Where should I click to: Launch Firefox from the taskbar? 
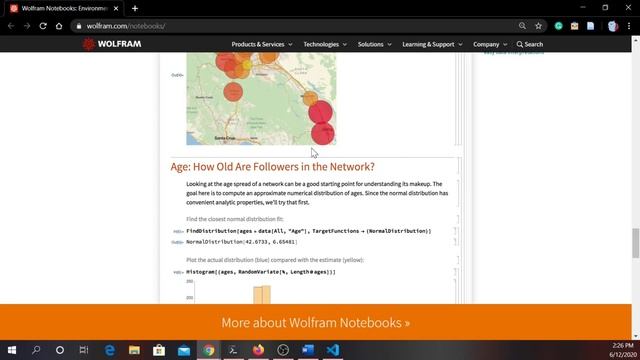coord(258,350)
